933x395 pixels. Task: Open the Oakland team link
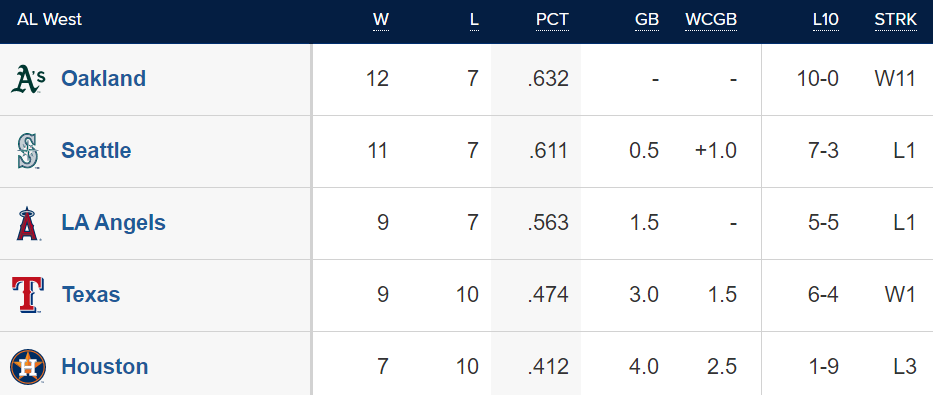click(104, 79)
